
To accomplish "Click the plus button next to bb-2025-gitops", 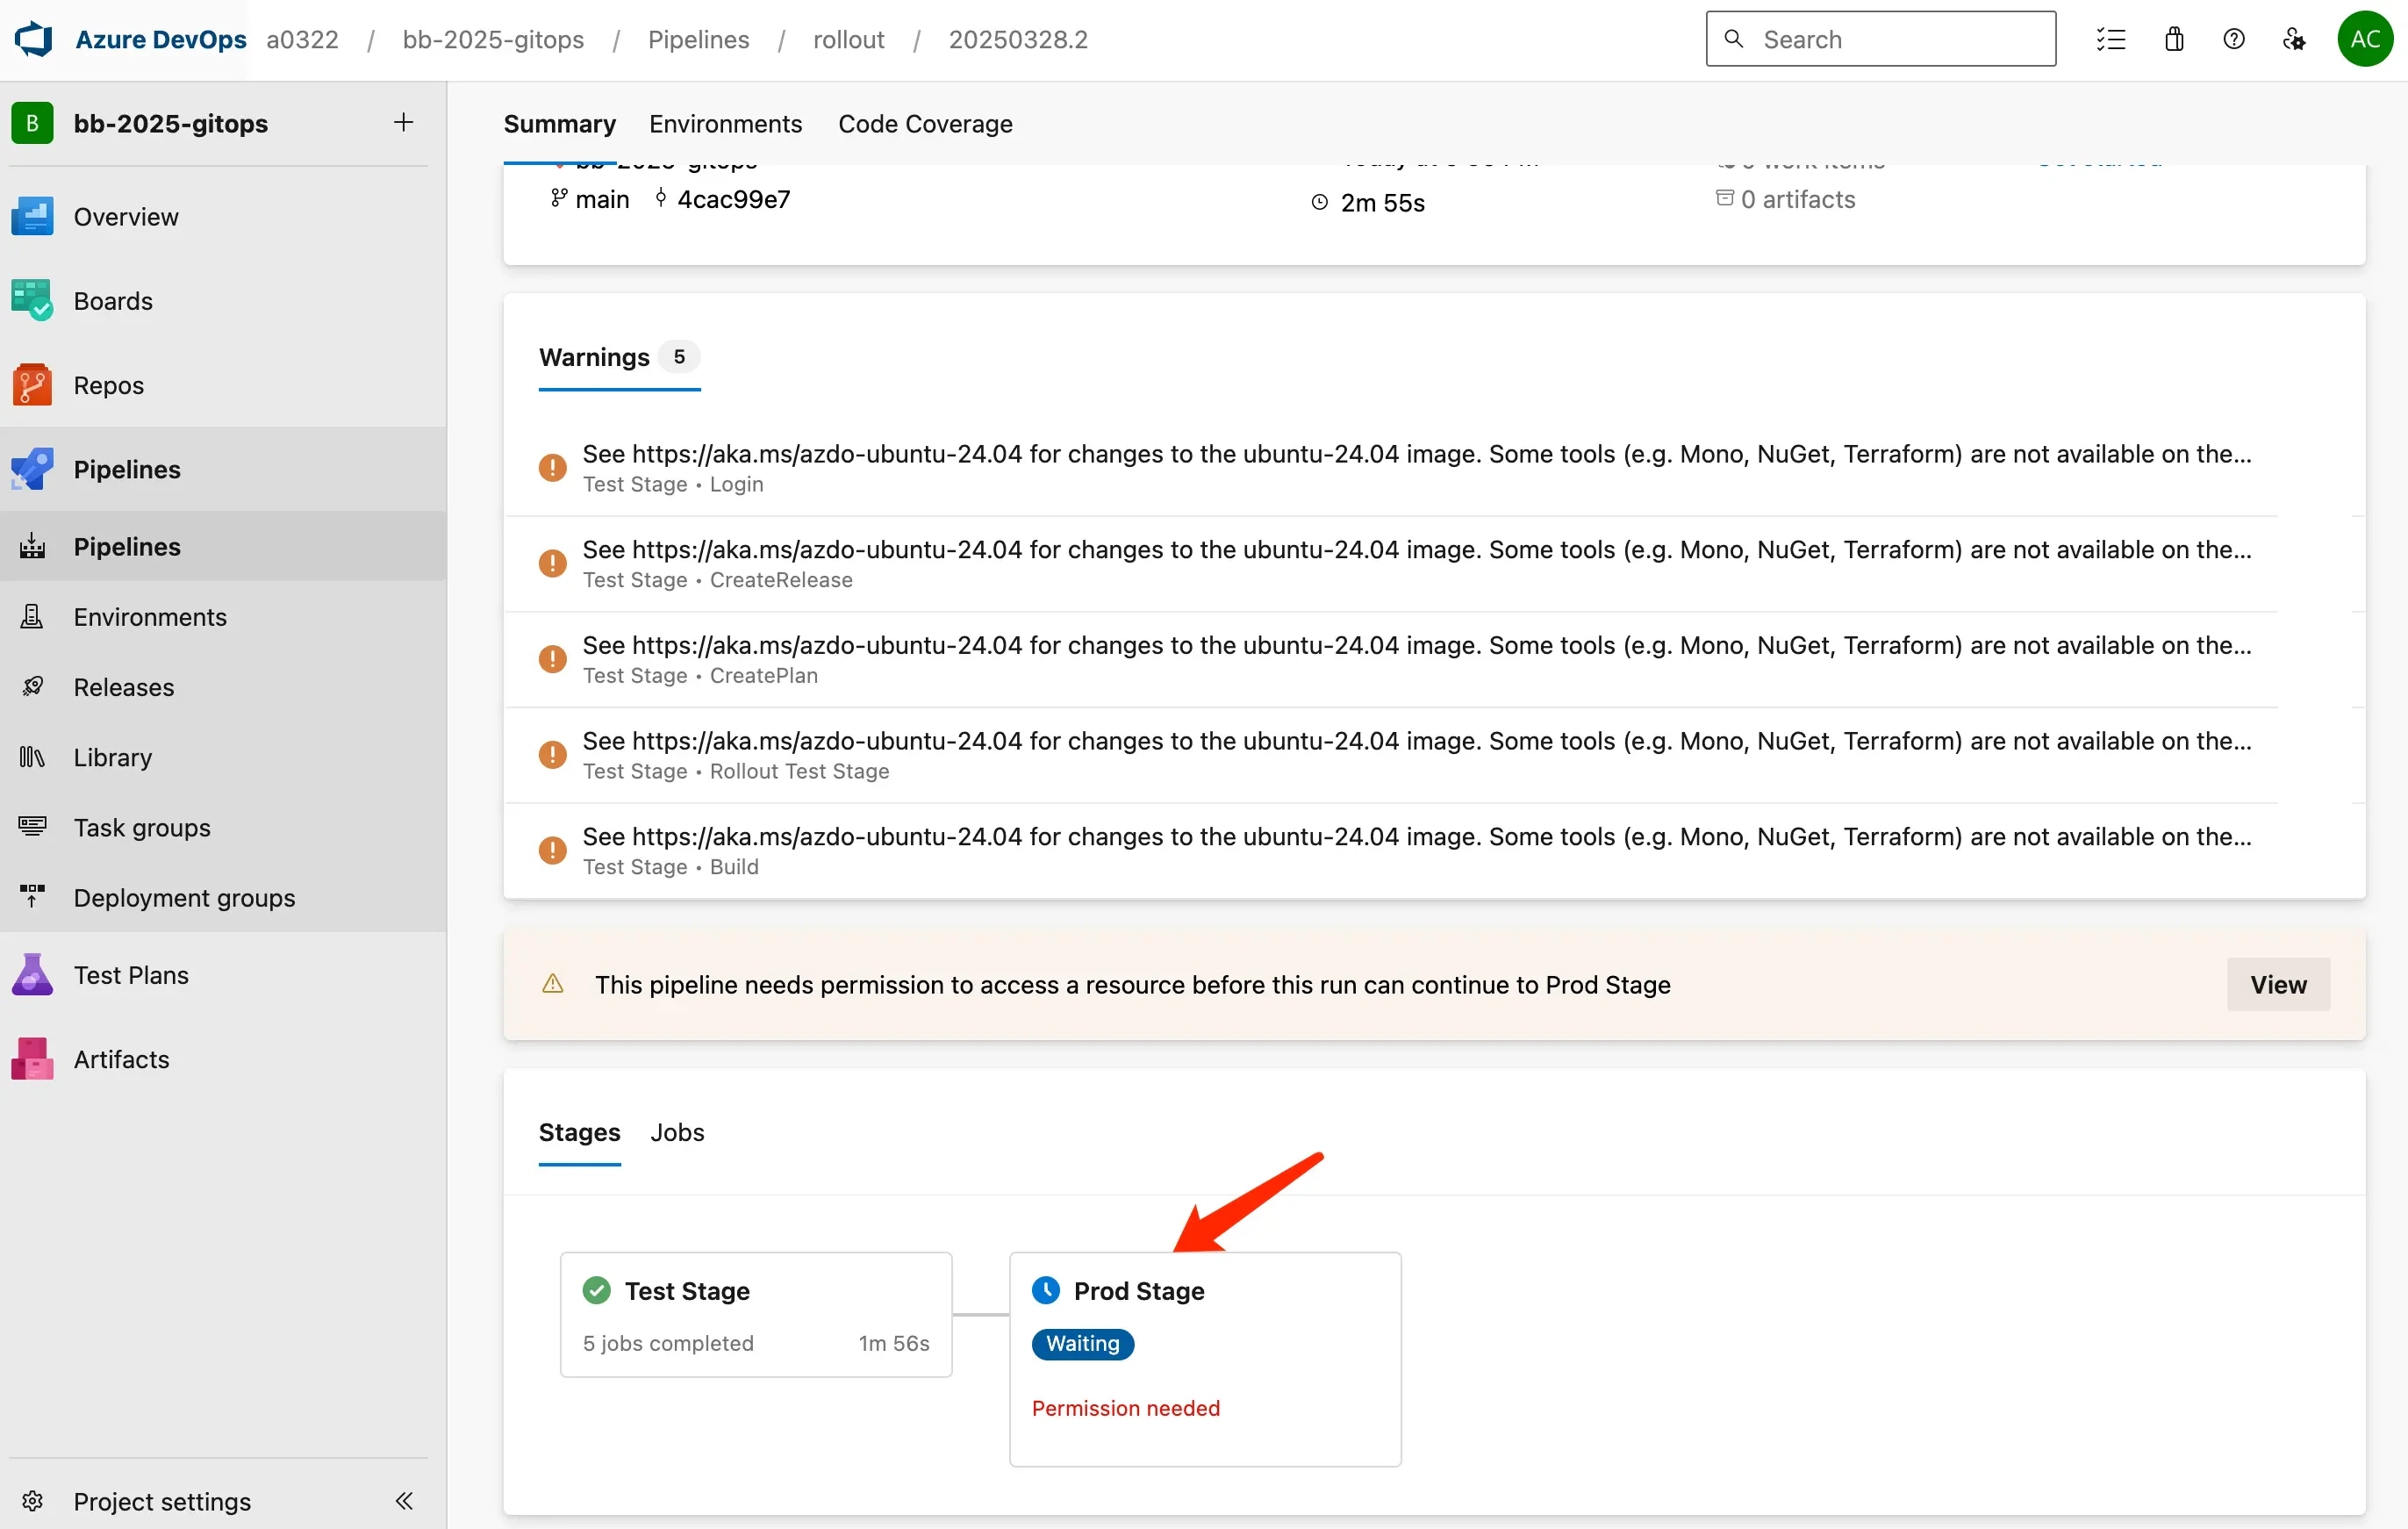I will (x=403, y=122).
